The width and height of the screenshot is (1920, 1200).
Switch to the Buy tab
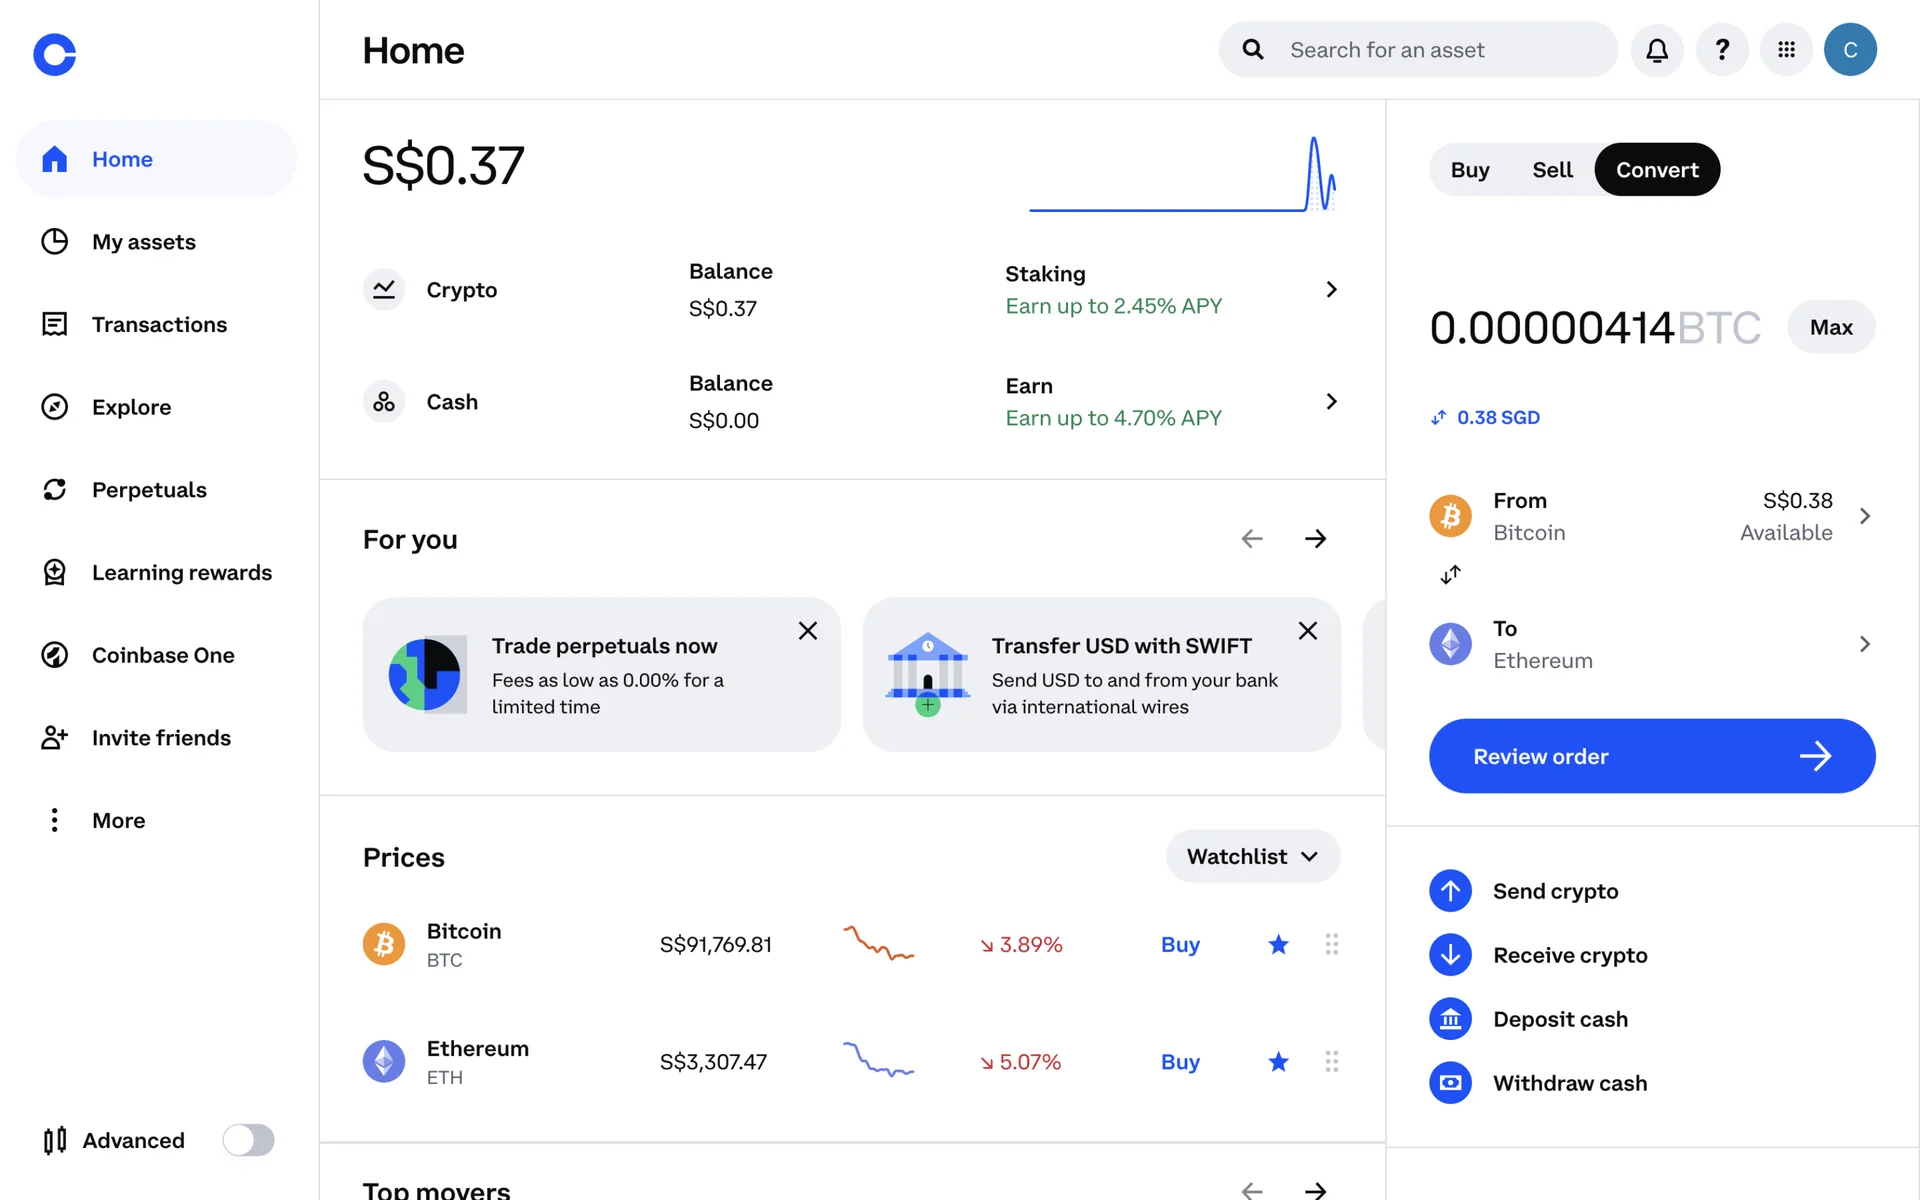tap(1470, 170)
